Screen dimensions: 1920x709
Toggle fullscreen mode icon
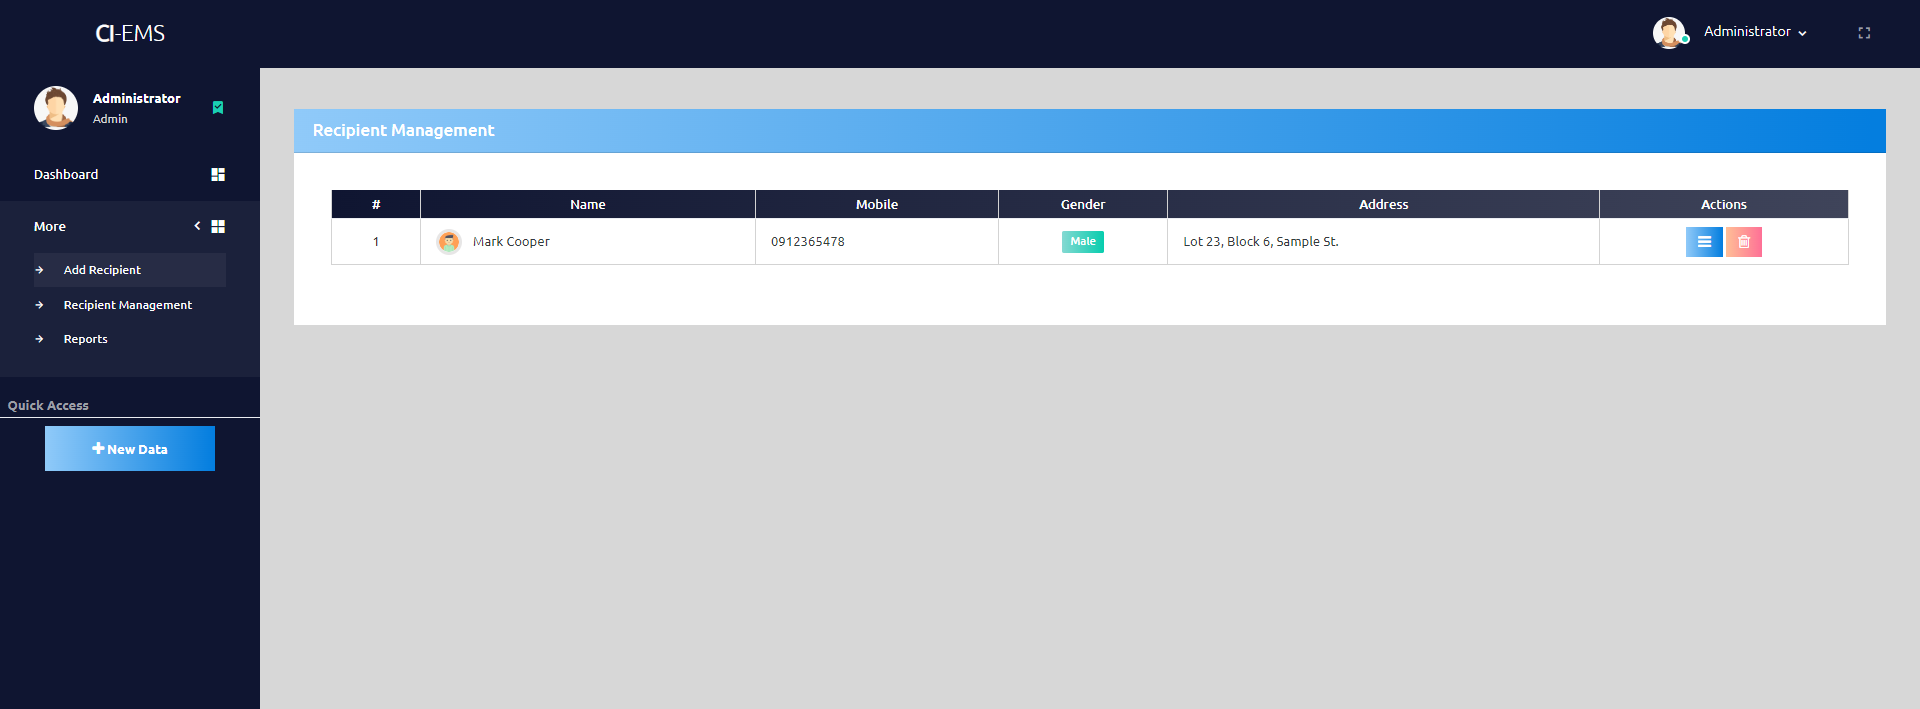click(x=1864, y=33)
